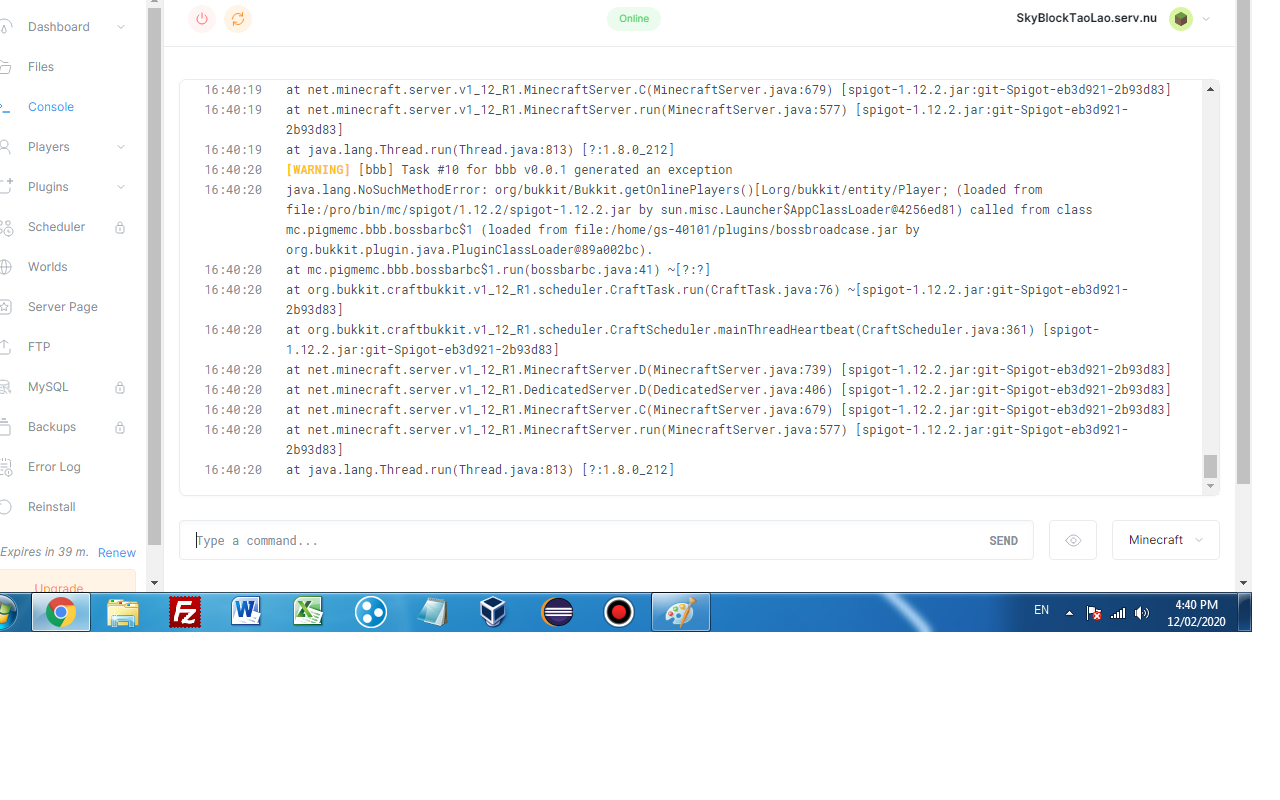Open VirtualBox from the taskbar

click(494, 612)
